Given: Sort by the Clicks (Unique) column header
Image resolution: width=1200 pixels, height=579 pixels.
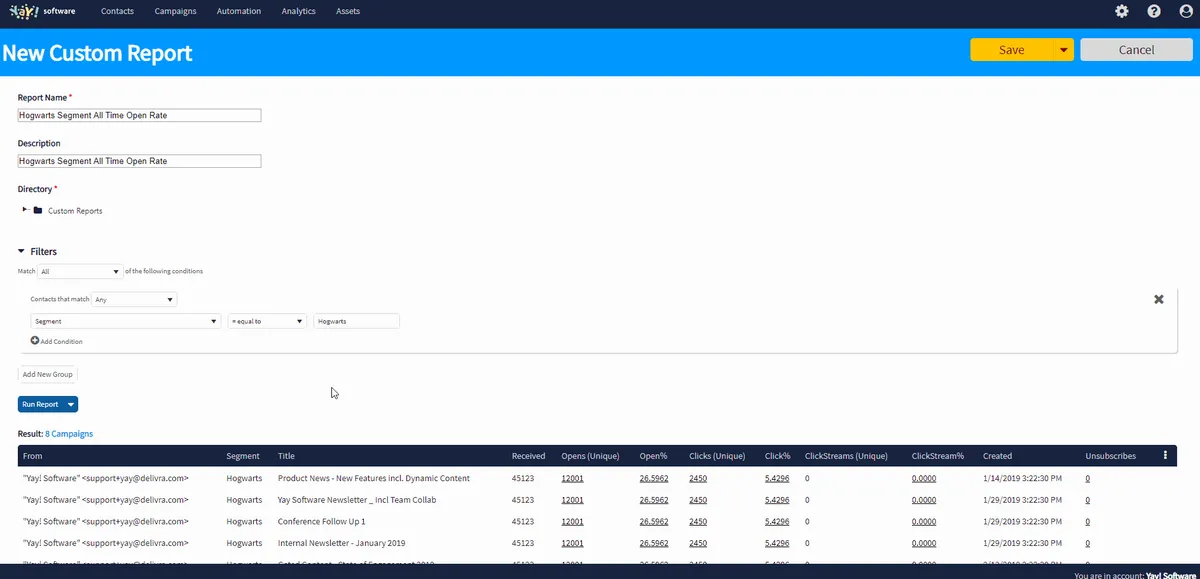Looking at the screenshot, I should (x=717, y=456).
